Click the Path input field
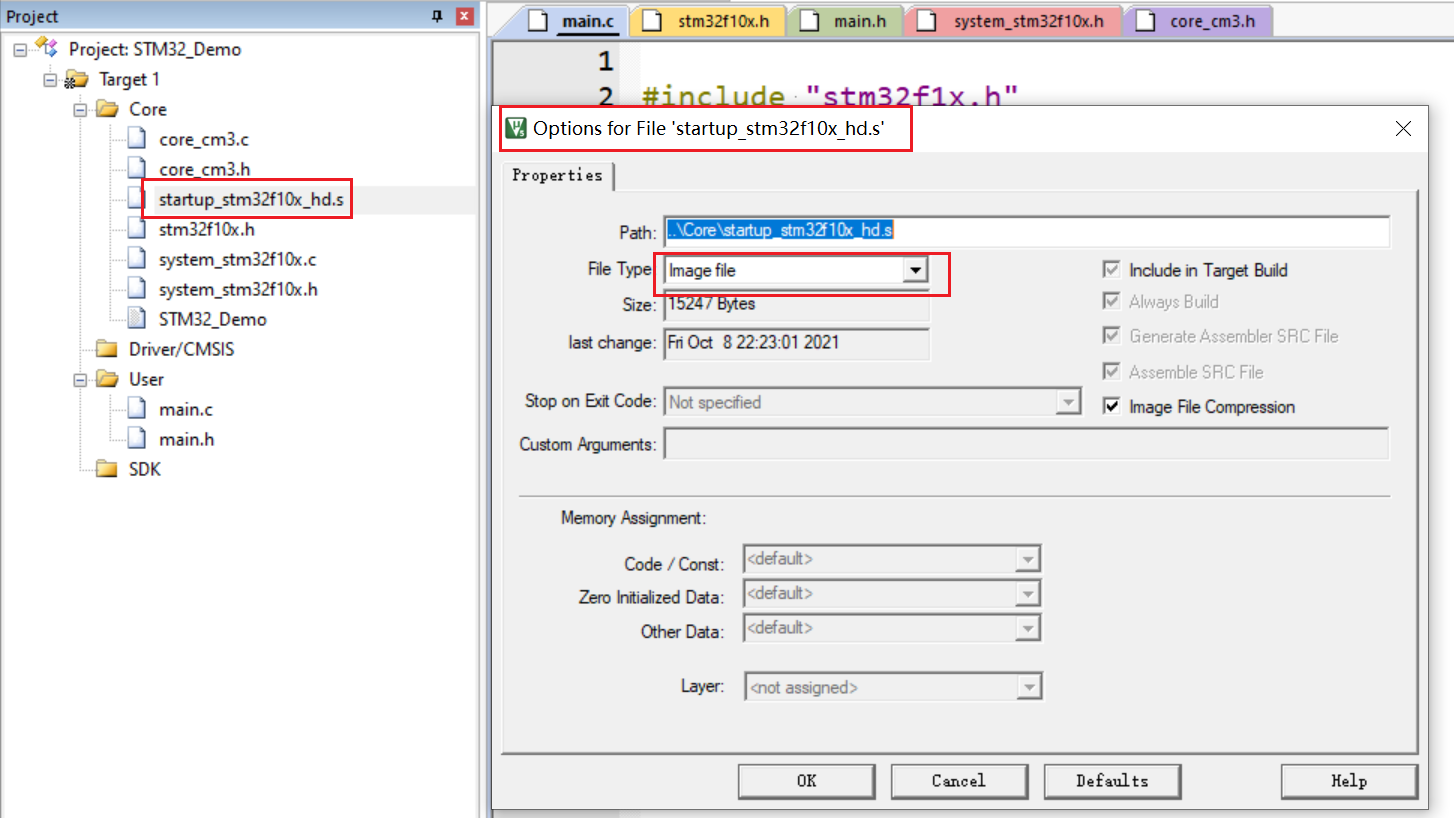 point(1027,231)
